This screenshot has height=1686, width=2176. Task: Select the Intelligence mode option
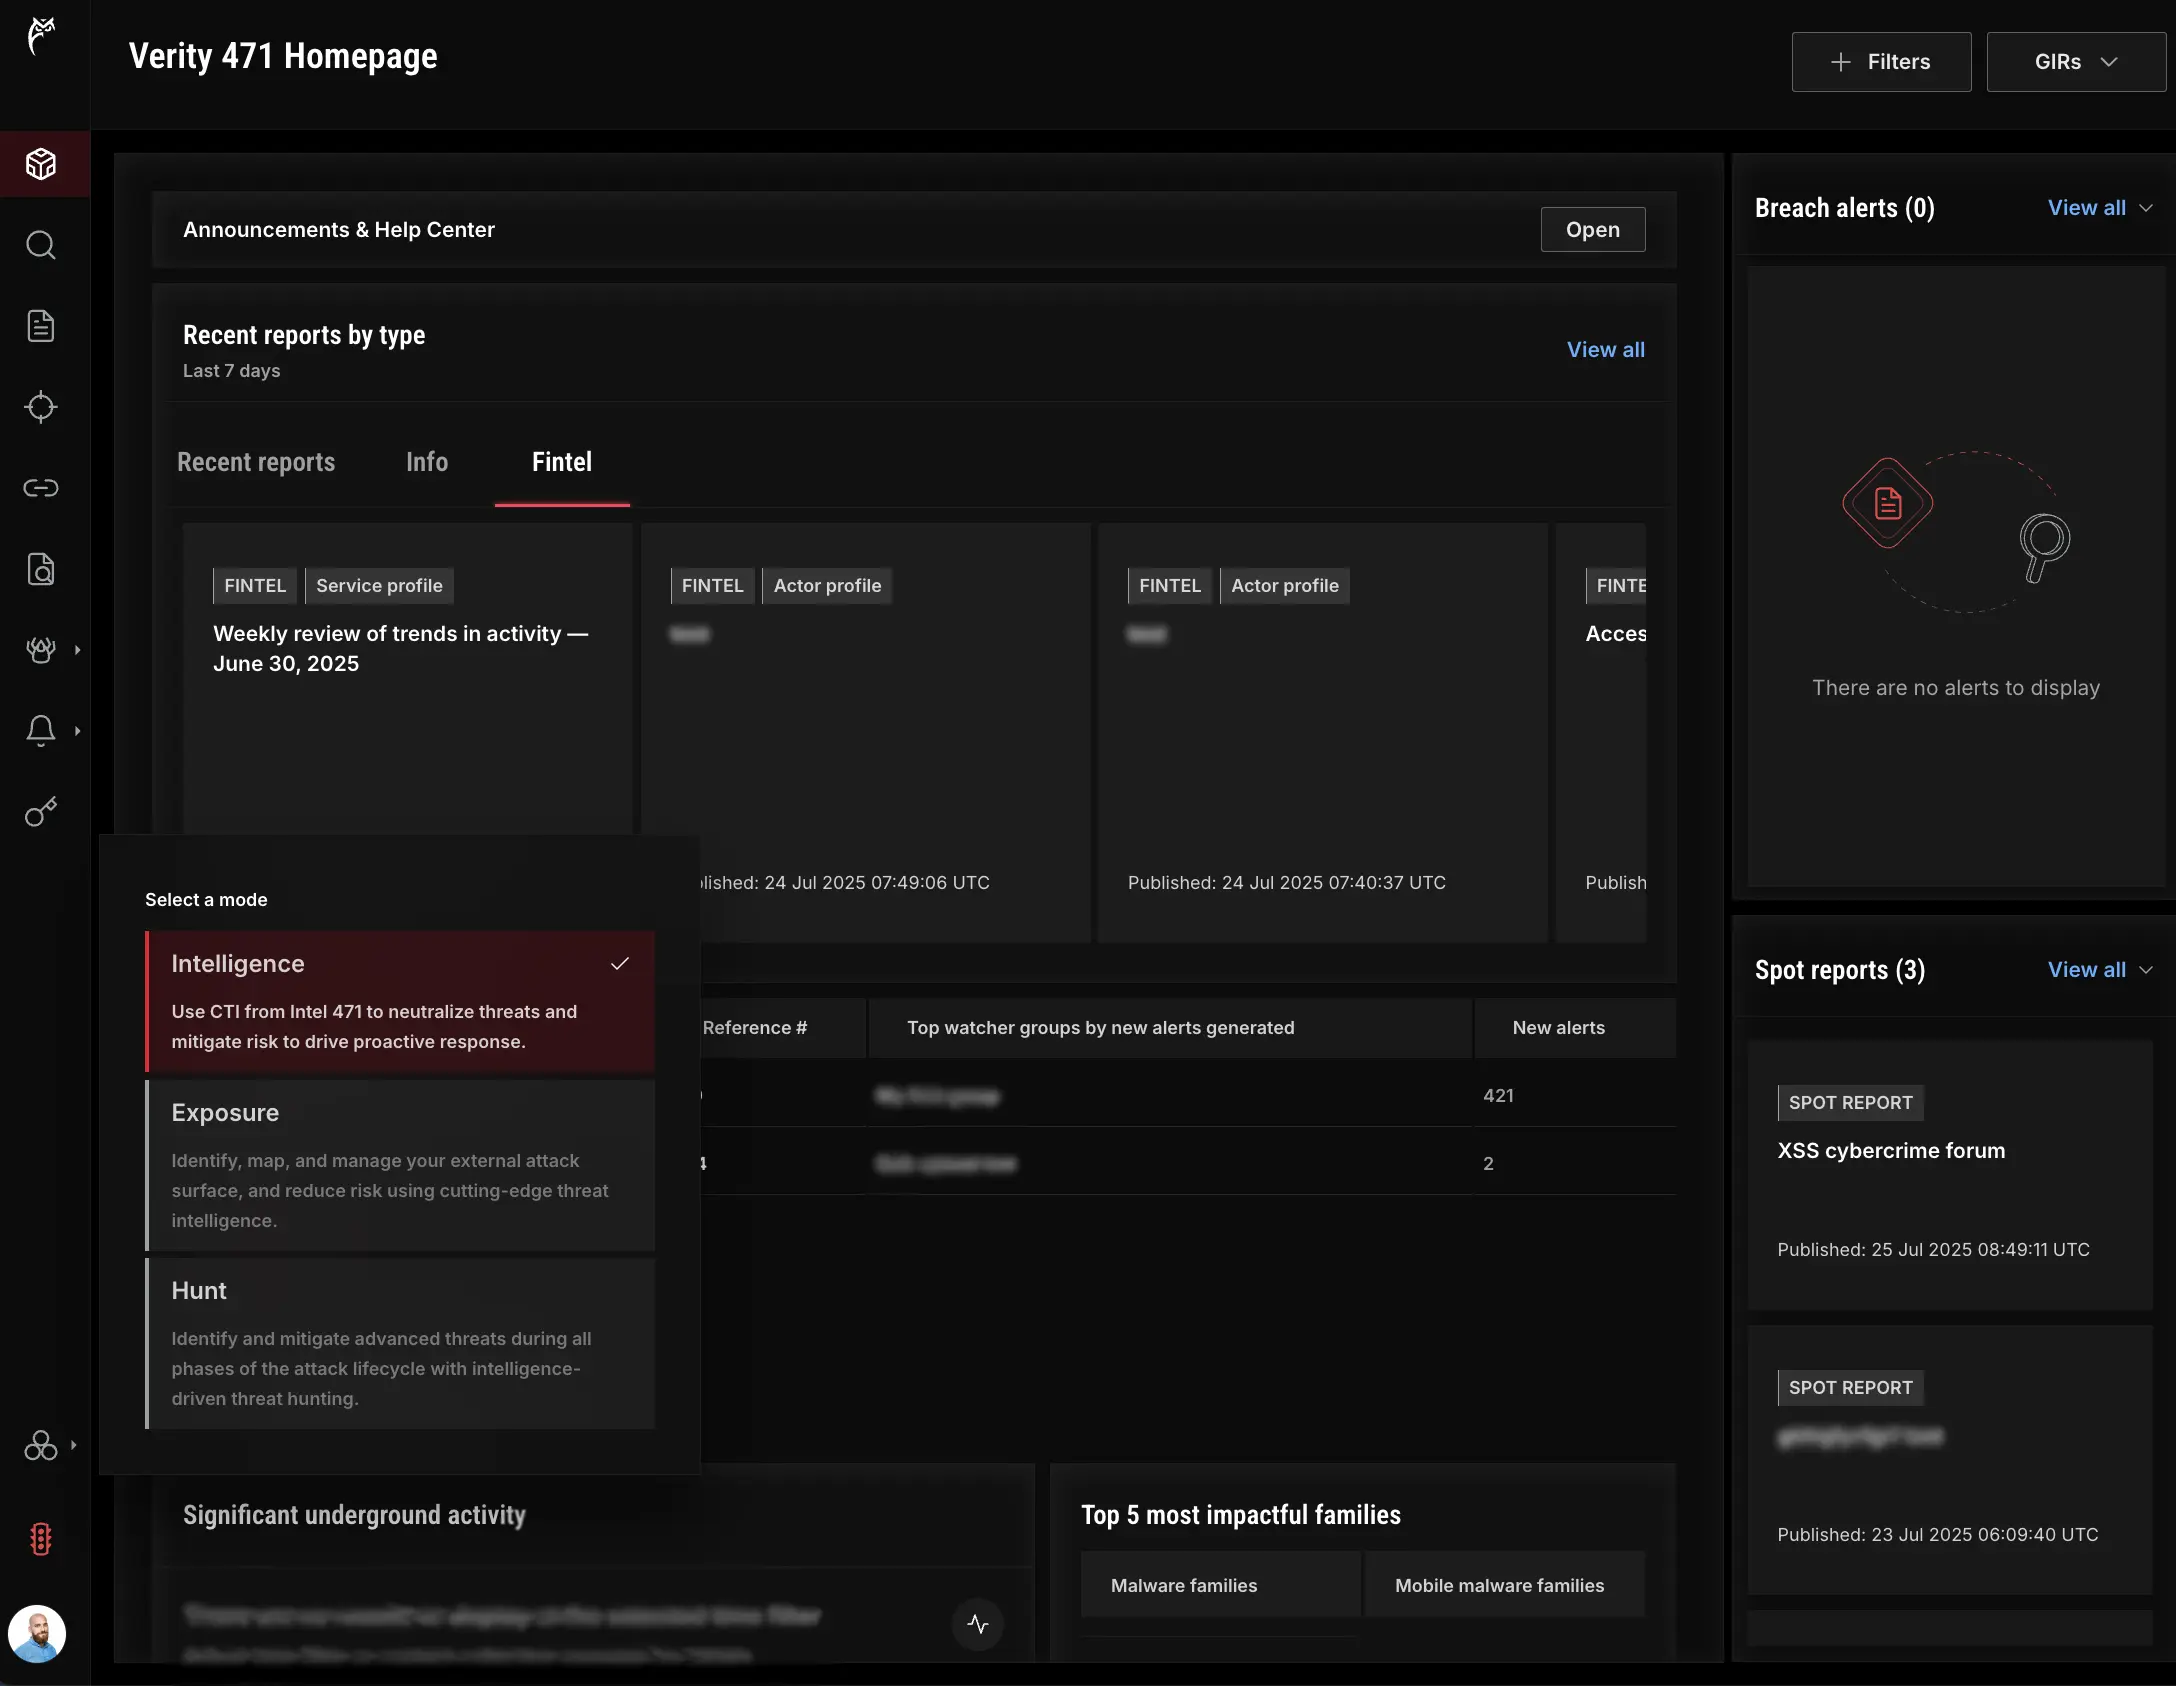coord(400,1001)
